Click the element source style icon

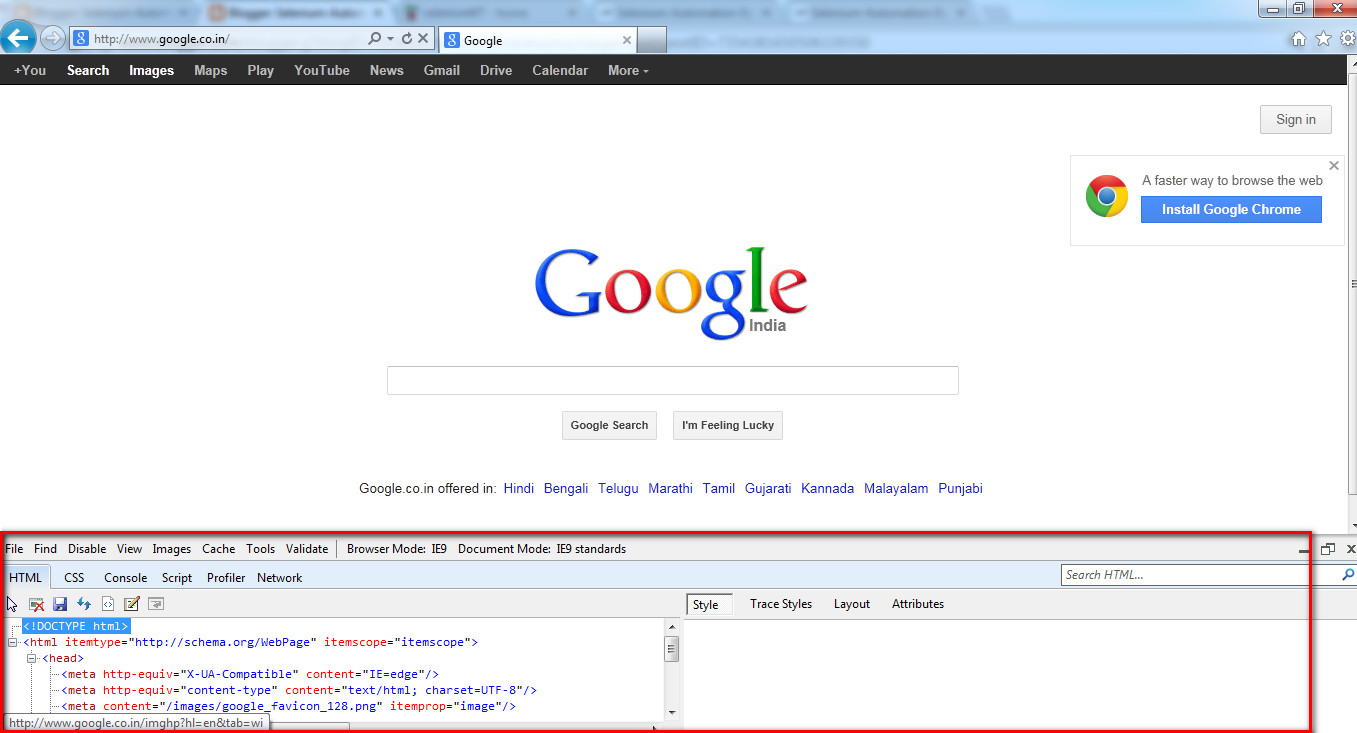point(108,604)
